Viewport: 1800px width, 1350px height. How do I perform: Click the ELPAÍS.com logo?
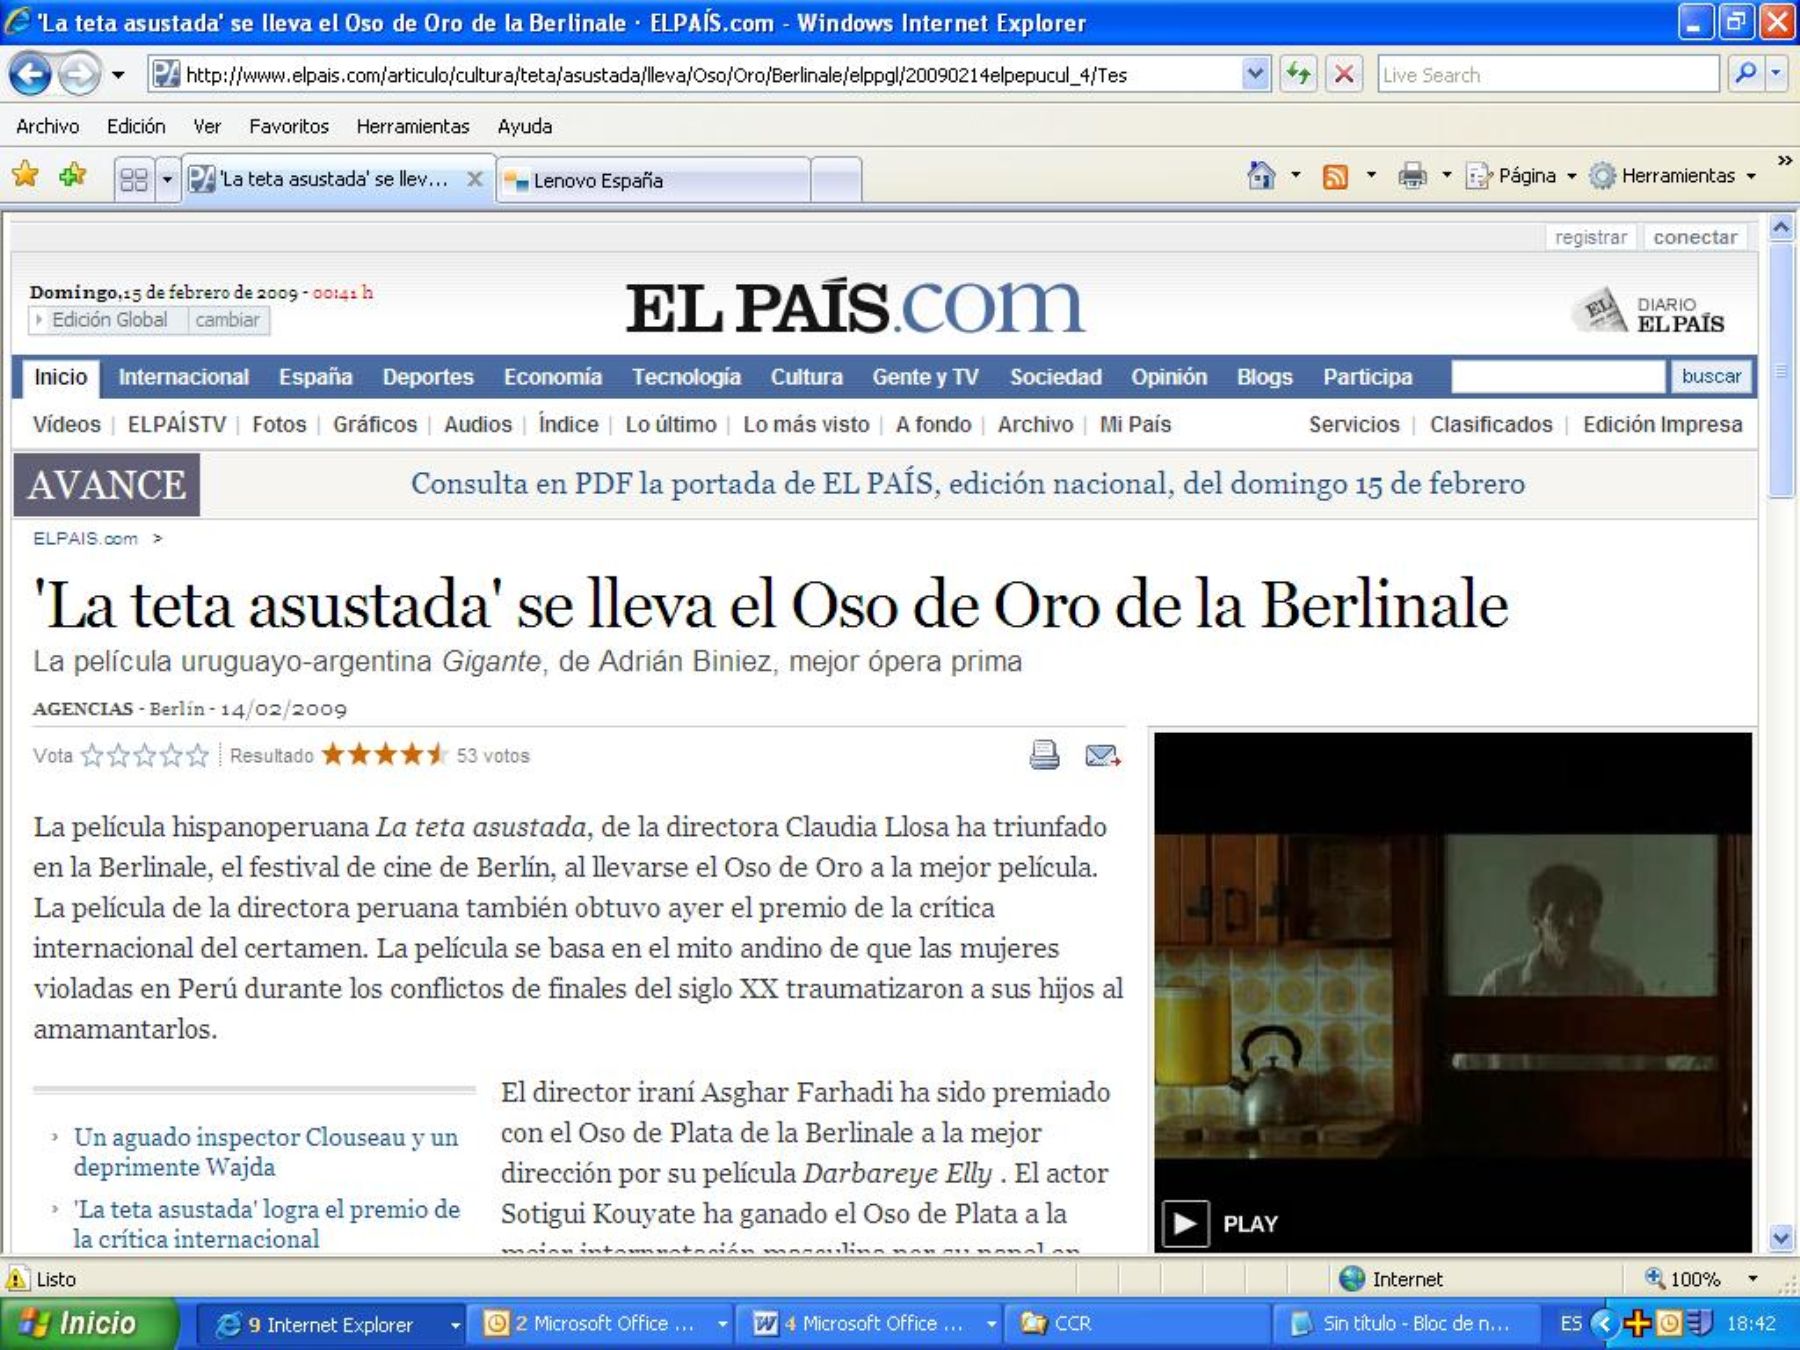(x=855, y=305)
